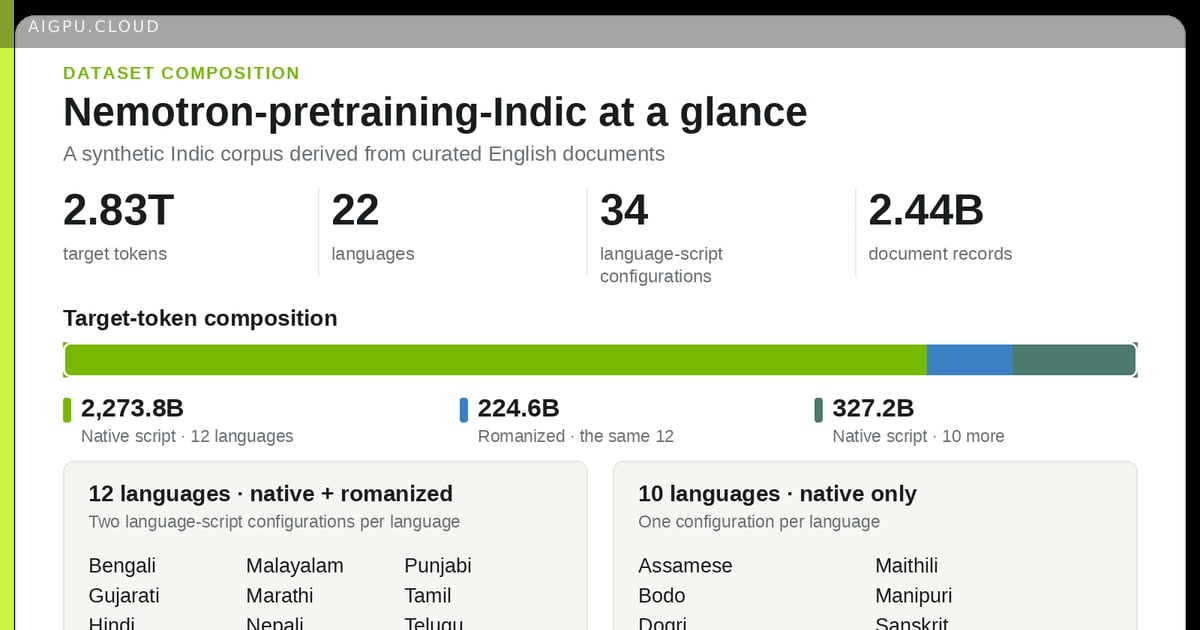Click Gujarati in the language list

click(124, 596)
